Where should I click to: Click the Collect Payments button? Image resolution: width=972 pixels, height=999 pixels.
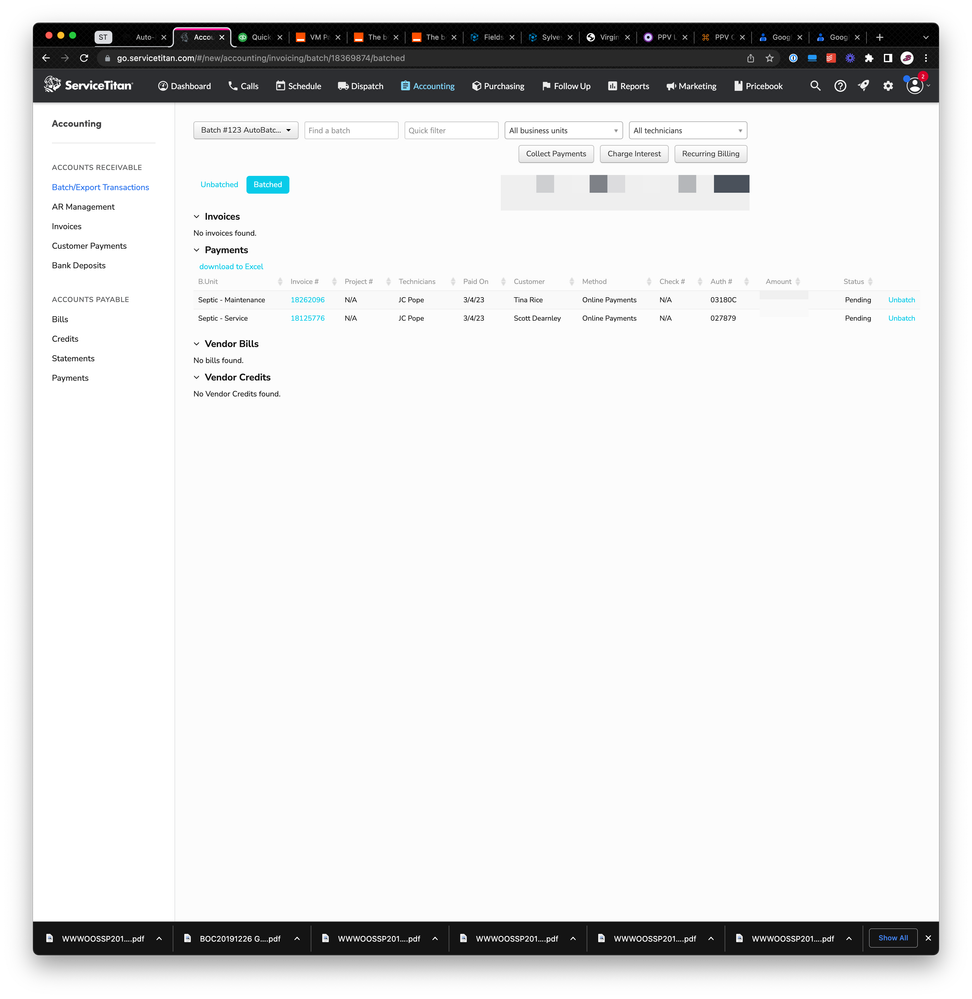(x=556, y=154)
